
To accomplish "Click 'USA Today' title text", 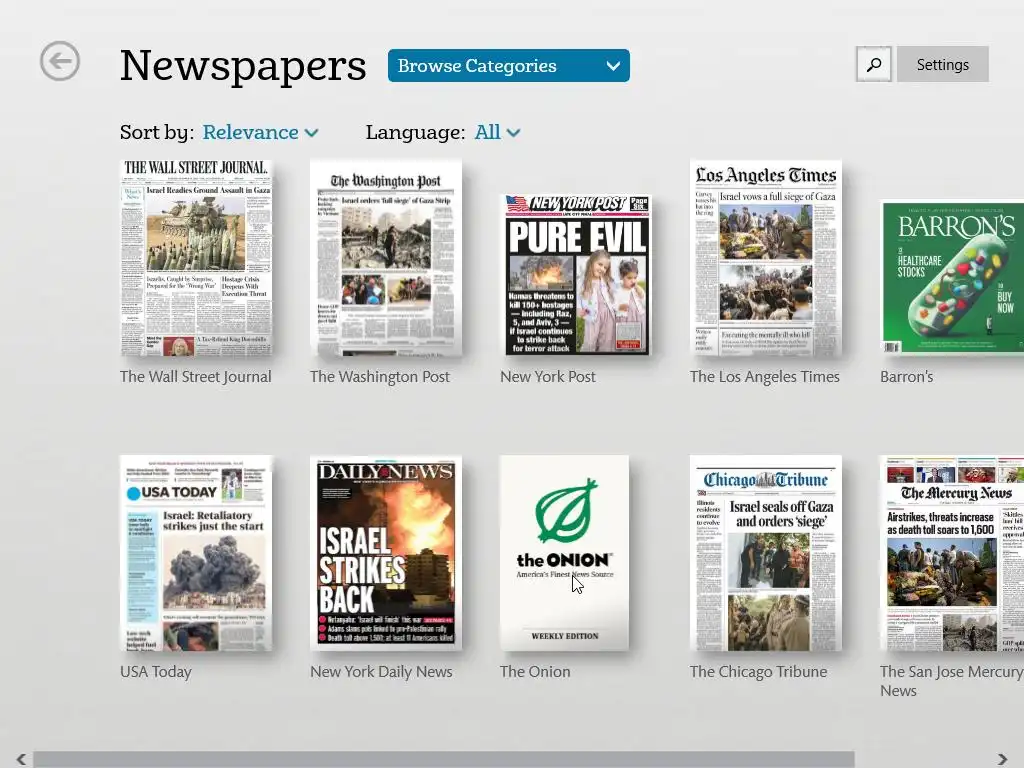I will (x=155, y=672).
